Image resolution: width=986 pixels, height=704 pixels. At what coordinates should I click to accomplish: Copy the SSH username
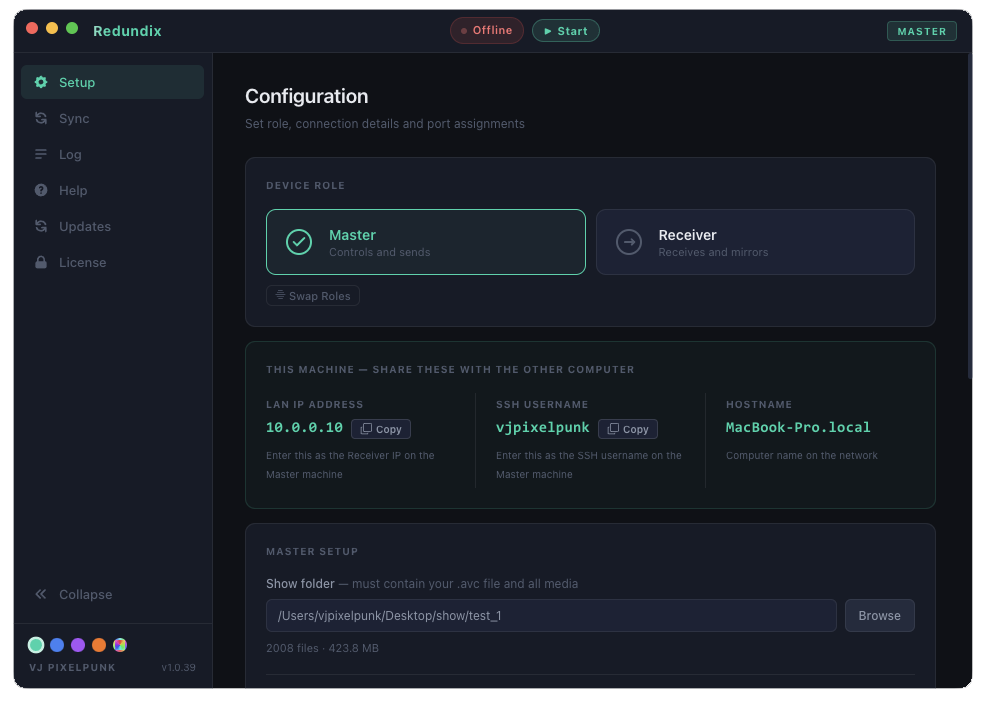point(628,429)
